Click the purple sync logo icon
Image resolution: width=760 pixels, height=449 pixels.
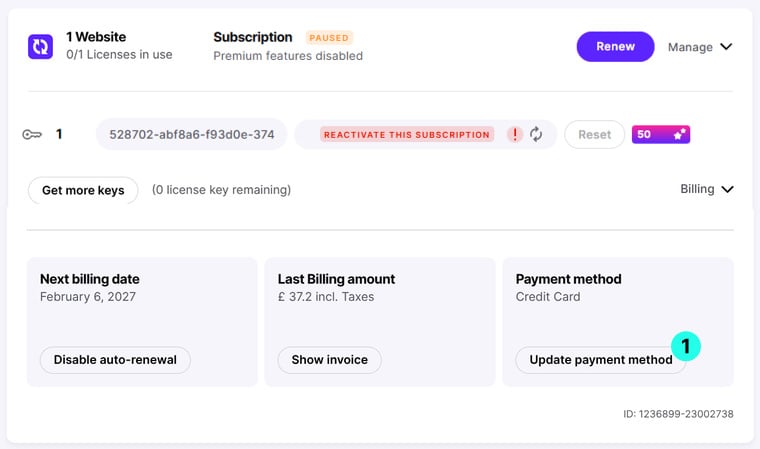[x=40, y=47]
